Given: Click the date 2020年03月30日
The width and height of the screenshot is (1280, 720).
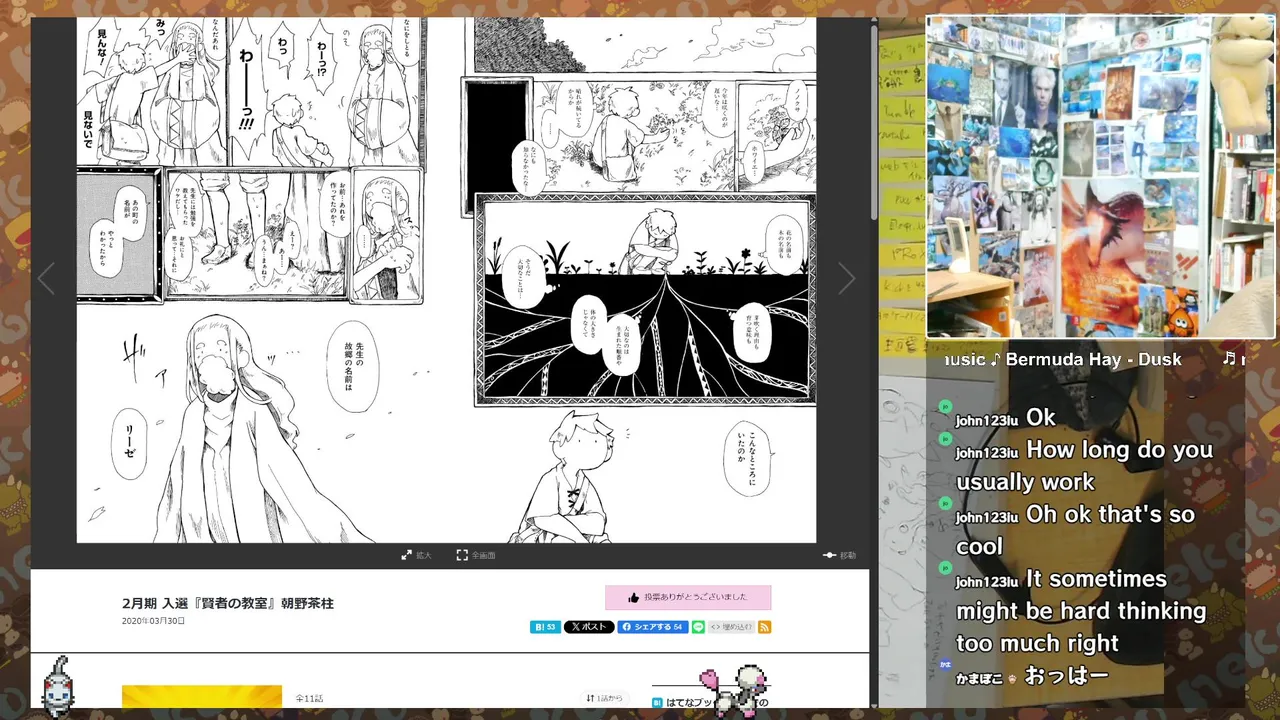Looking at the screenshot, I should [x=153, y=621].
